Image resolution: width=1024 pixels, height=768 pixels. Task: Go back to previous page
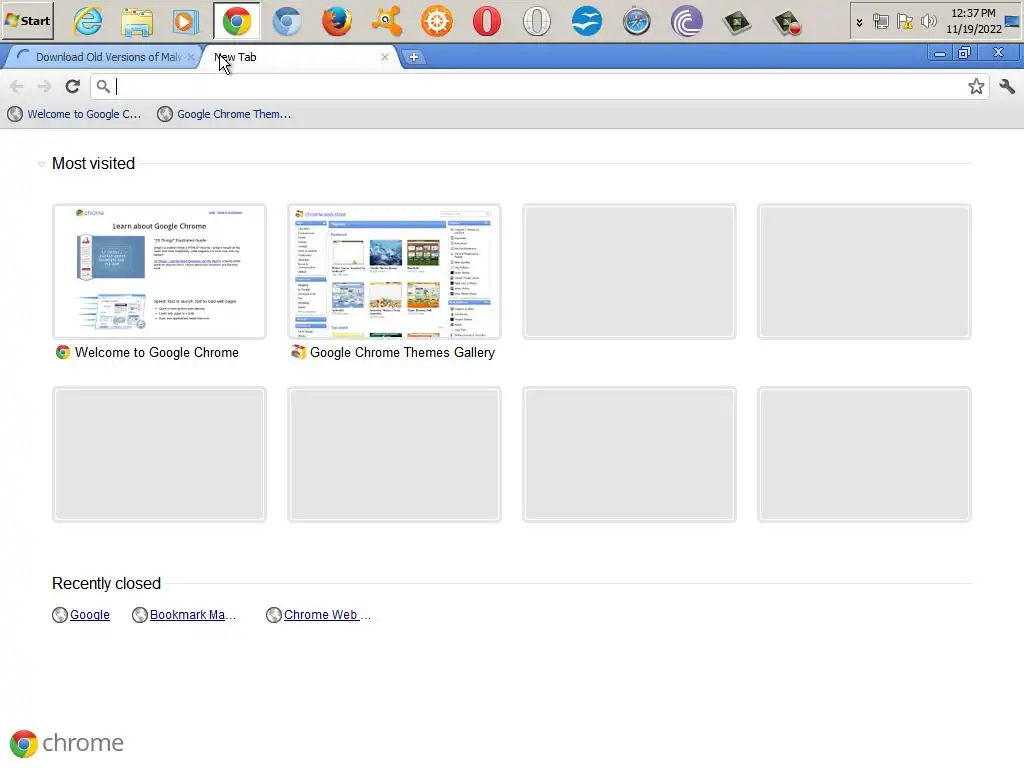click(17, 86)
